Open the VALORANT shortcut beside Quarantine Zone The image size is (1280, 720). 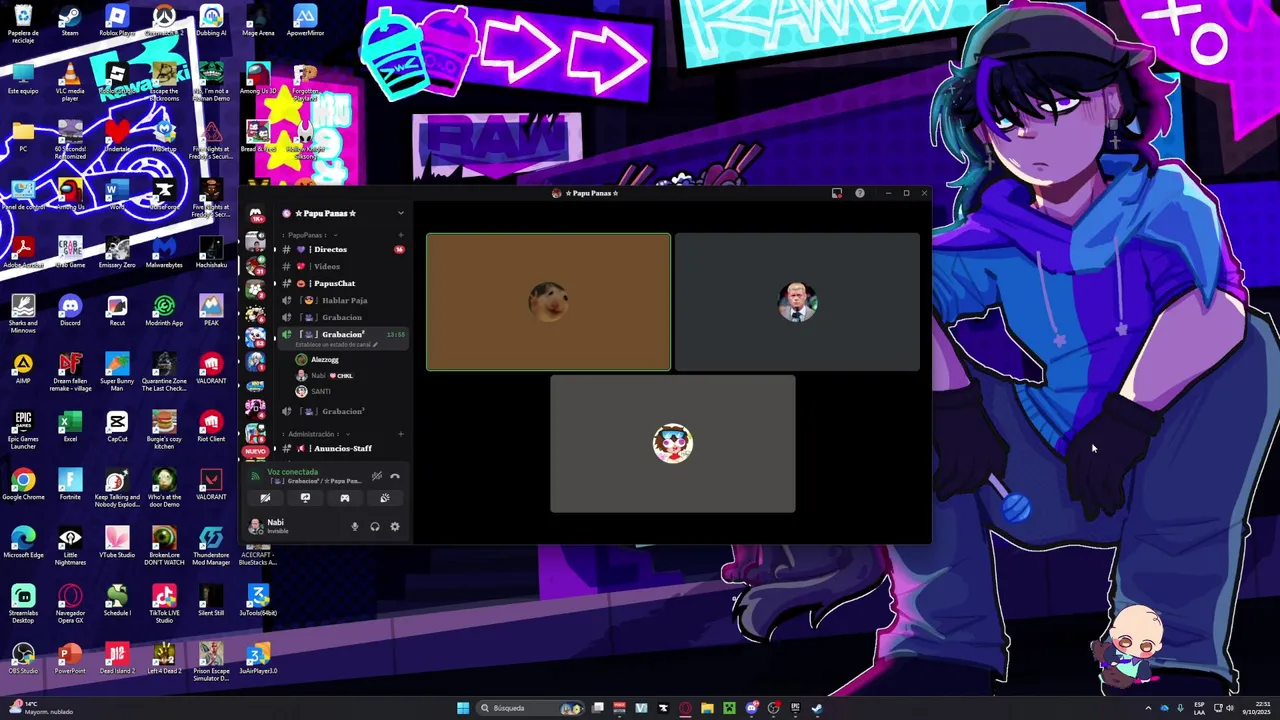(x=211, y=368)
